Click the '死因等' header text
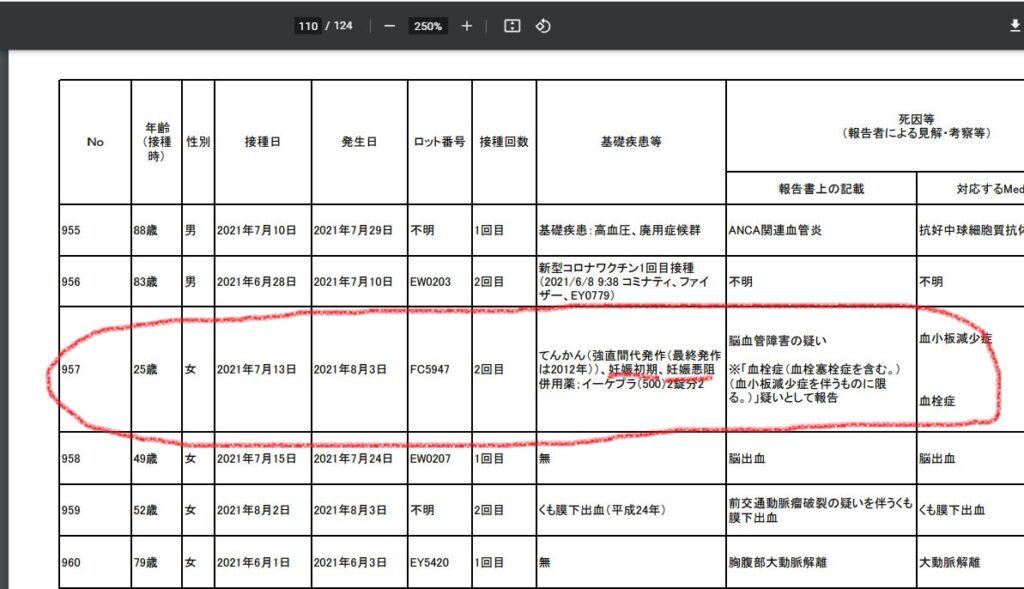 [916, 119]
